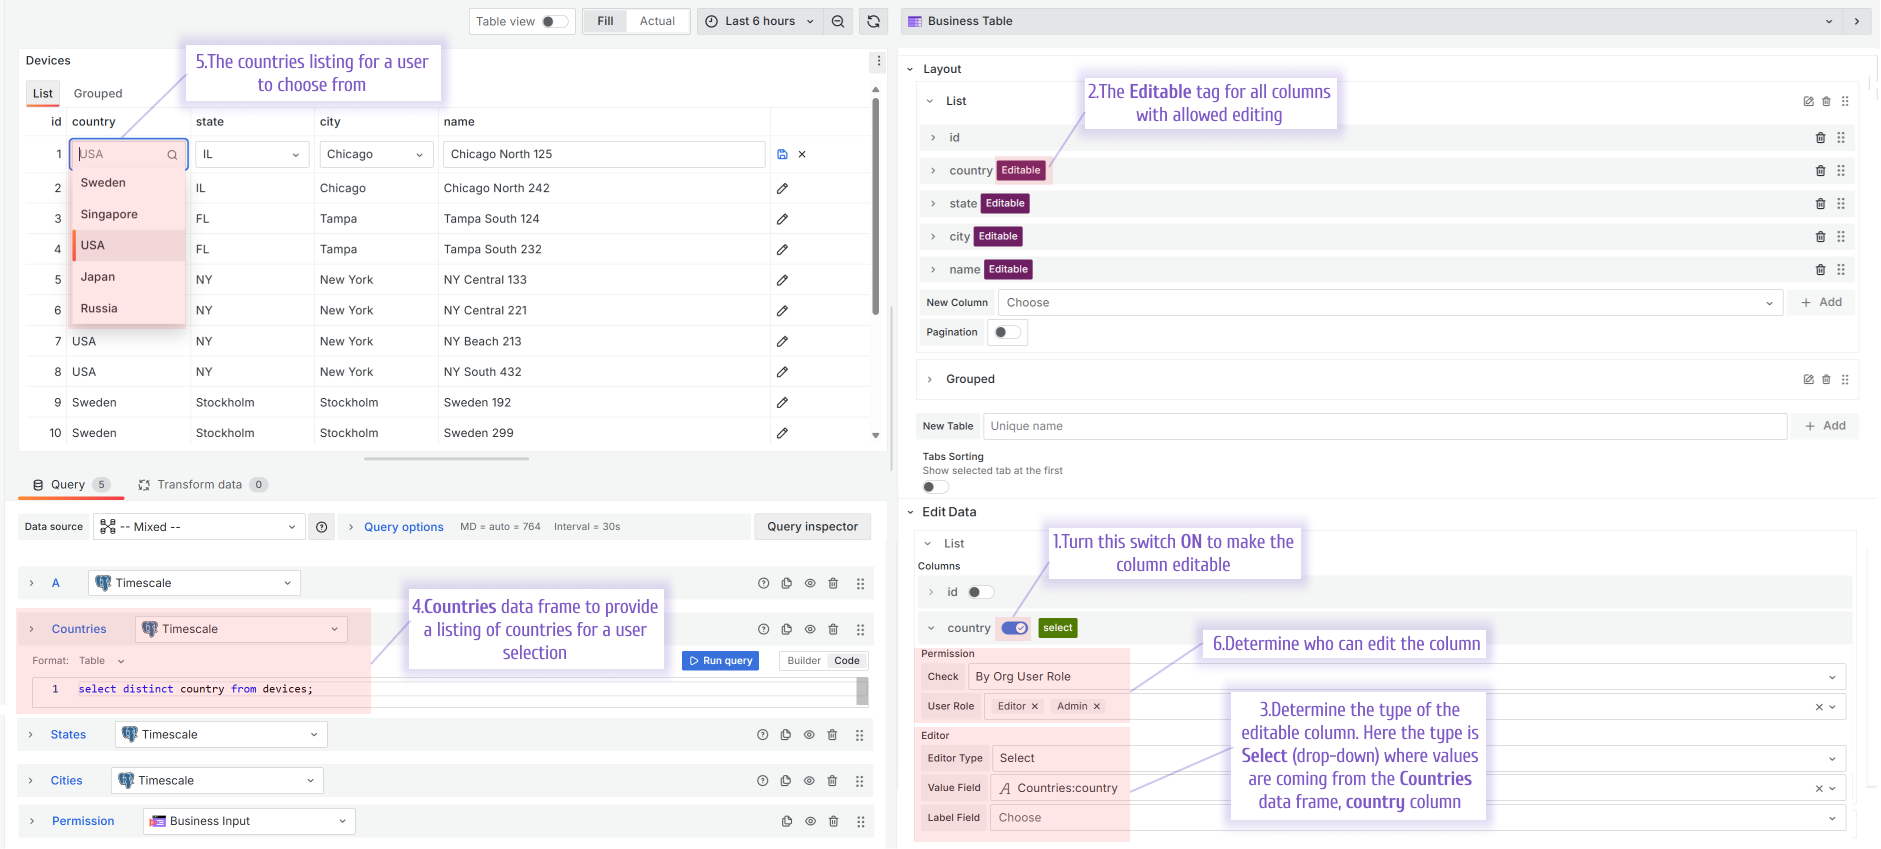Duplicate the Countries query

[786, 629]
